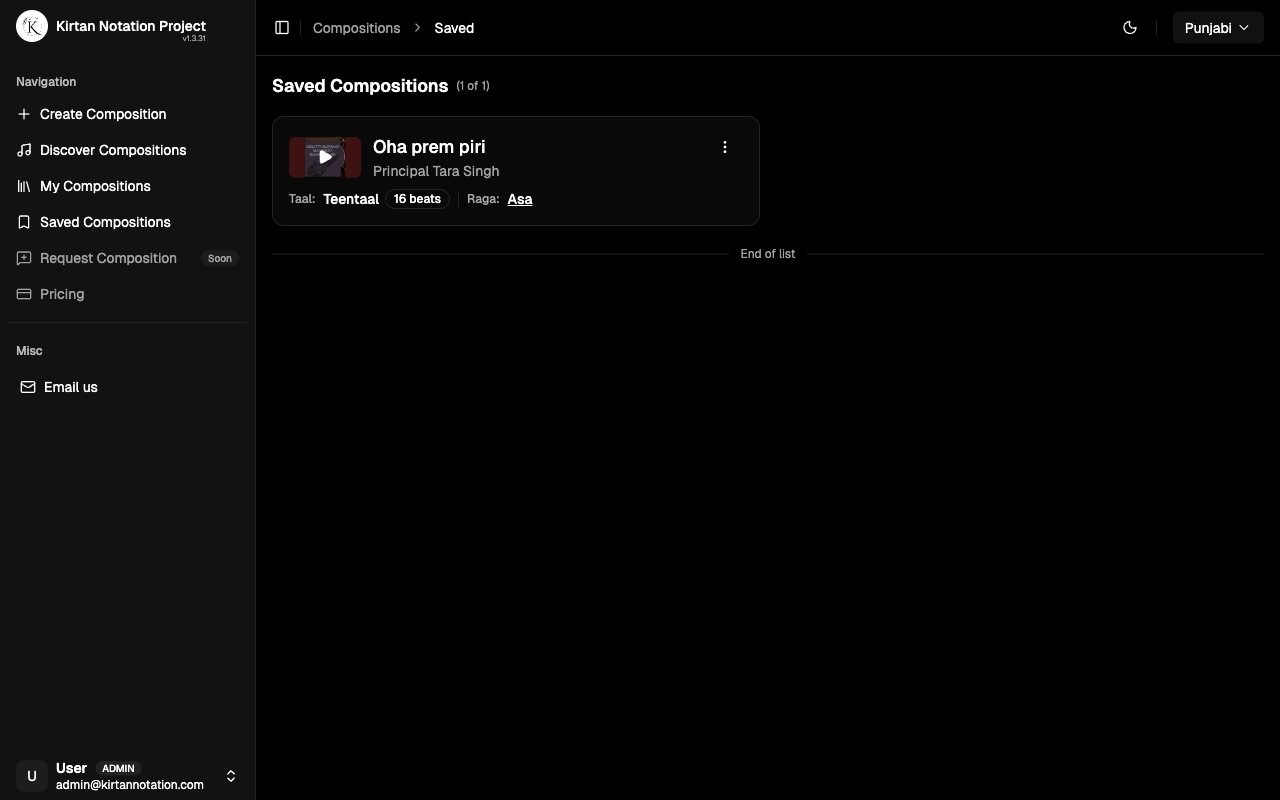The image size is (1280, 800).
Task: Open the Oha prem piri composition title
Action: pos(429,147)
